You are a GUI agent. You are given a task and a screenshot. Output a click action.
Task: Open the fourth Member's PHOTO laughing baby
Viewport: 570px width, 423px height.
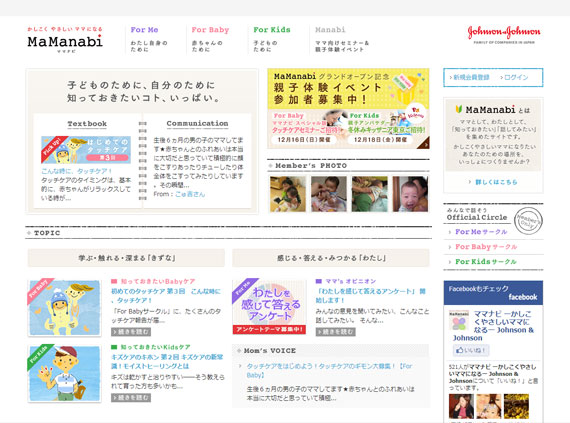click(x=410, y=194)
